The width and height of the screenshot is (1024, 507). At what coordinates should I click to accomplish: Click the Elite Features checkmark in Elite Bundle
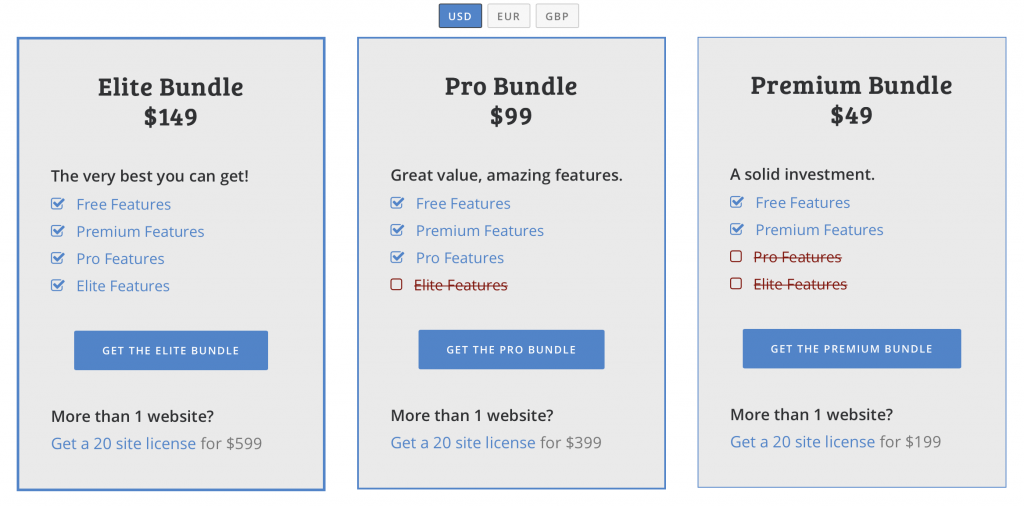coord(58,286)
